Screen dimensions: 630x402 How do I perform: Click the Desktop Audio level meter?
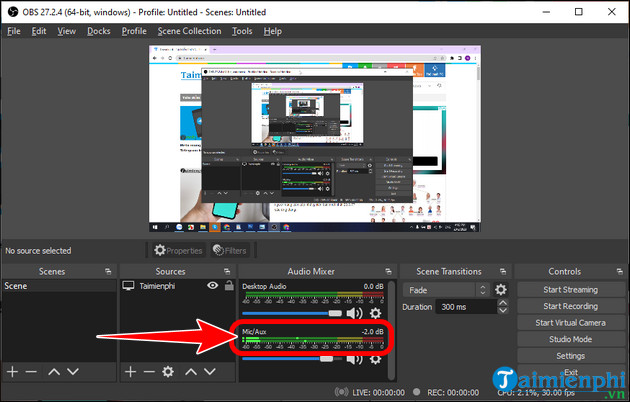pyautogui.click(x=313, y=296)
